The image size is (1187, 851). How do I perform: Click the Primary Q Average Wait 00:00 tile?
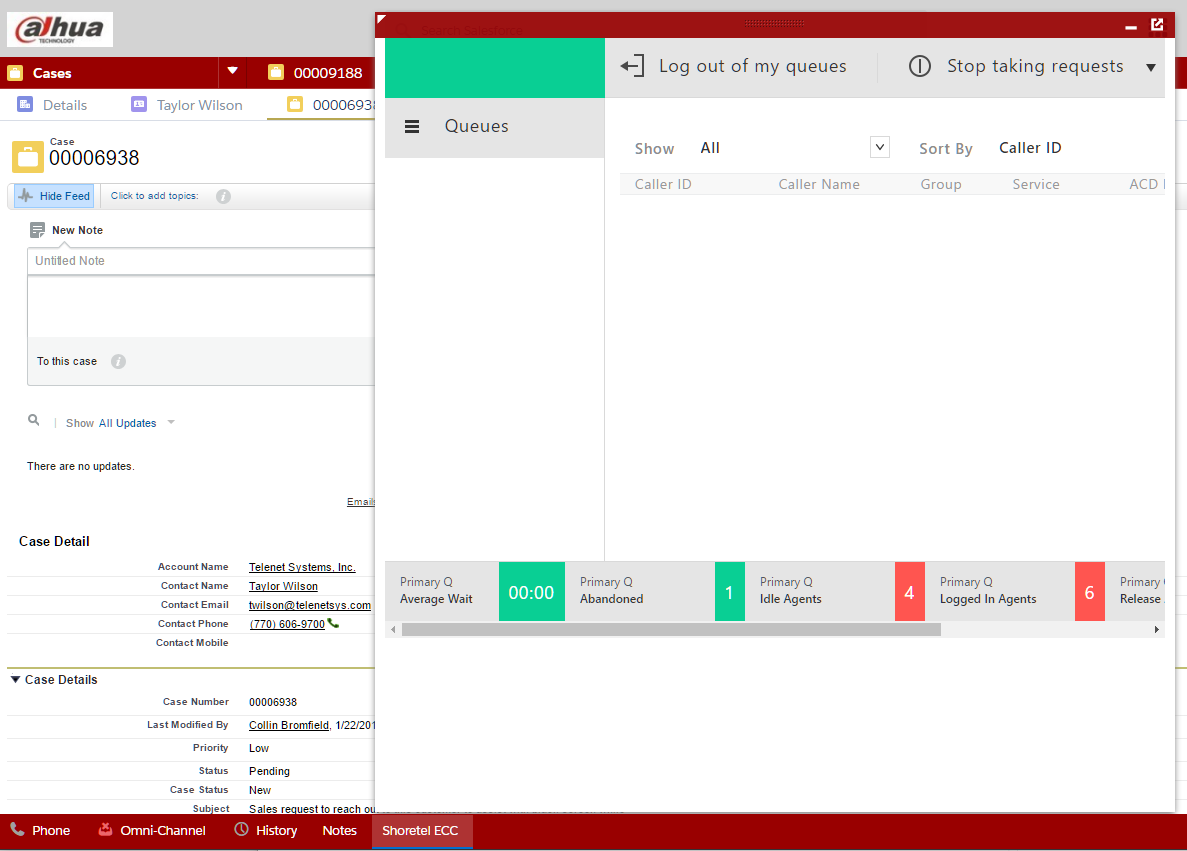click(x=531, y=592)
